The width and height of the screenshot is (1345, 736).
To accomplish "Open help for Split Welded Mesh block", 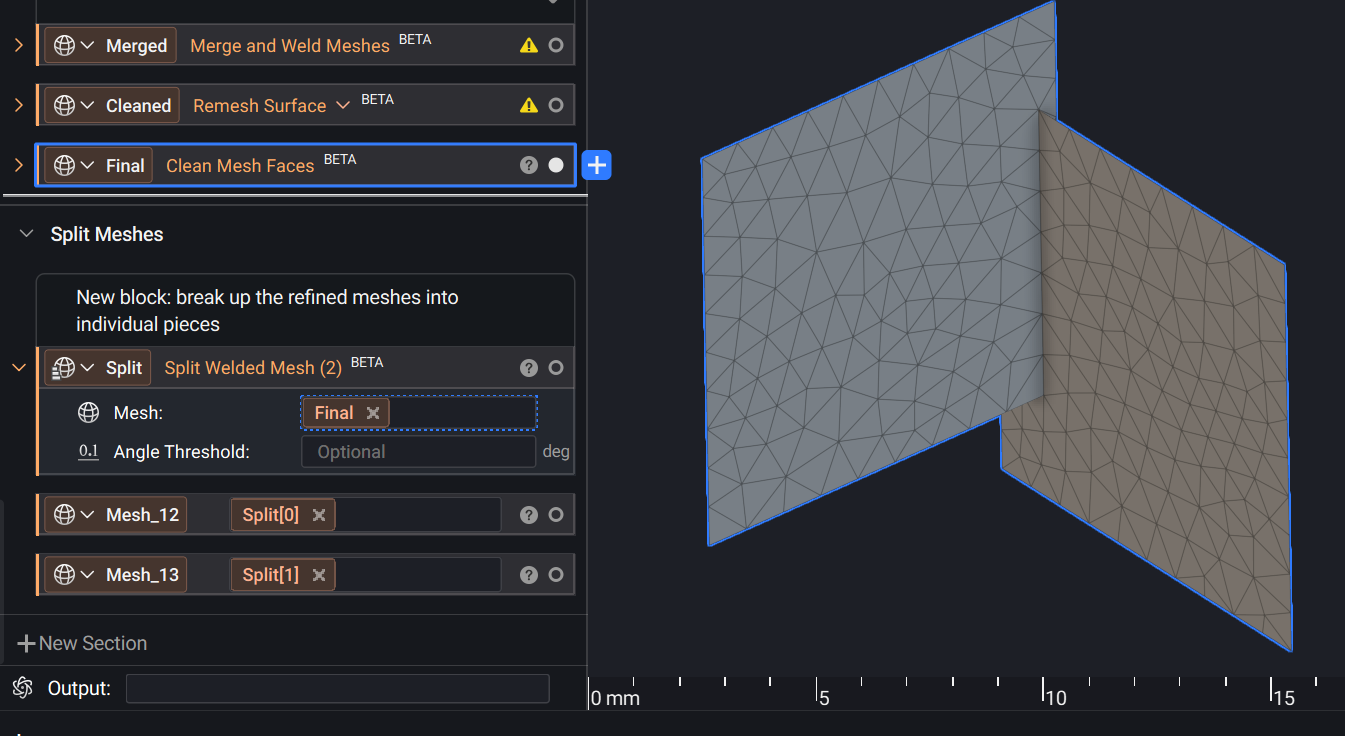I will 529,368.
